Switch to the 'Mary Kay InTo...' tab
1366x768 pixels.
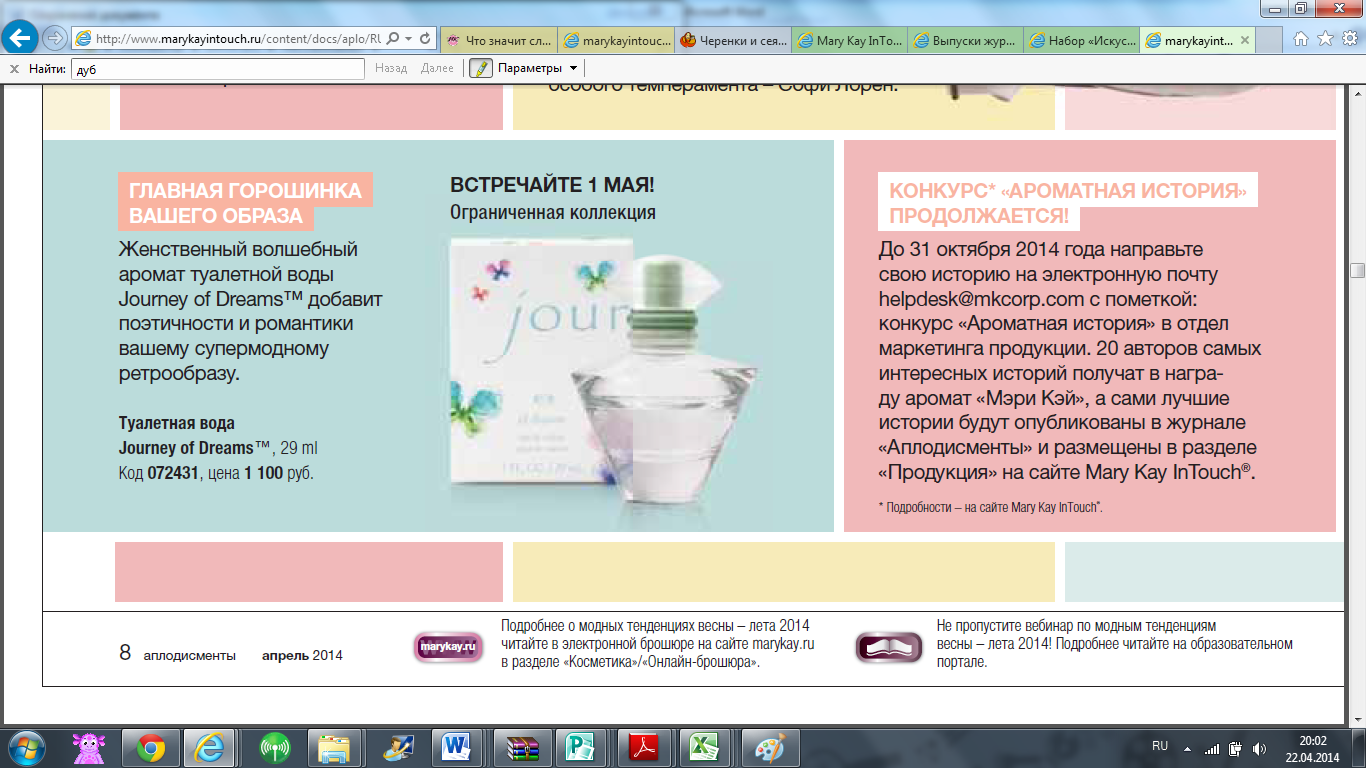click(850, 41)
